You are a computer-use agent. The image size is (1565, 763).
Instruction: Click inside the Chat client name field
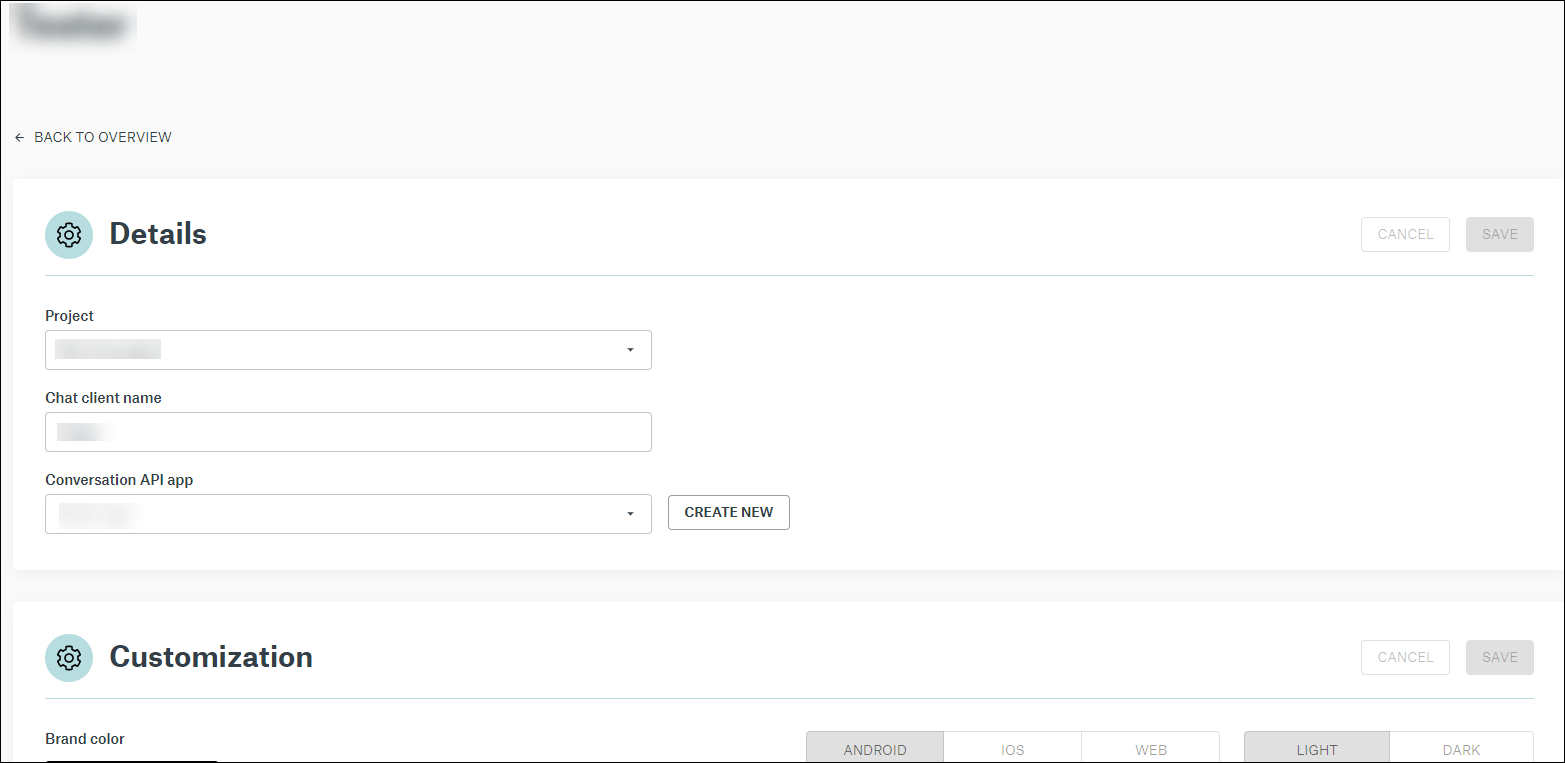tap(348, 432)
